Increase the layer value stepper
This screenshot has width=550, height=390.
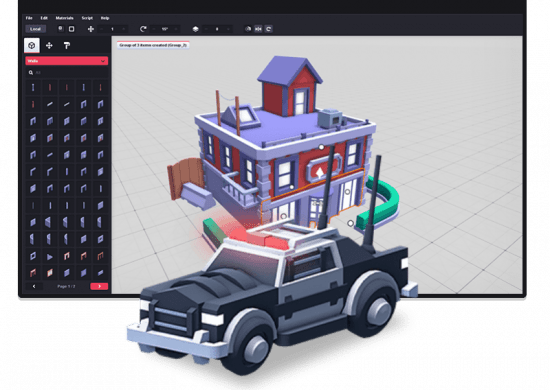click(x=228, y=29)
